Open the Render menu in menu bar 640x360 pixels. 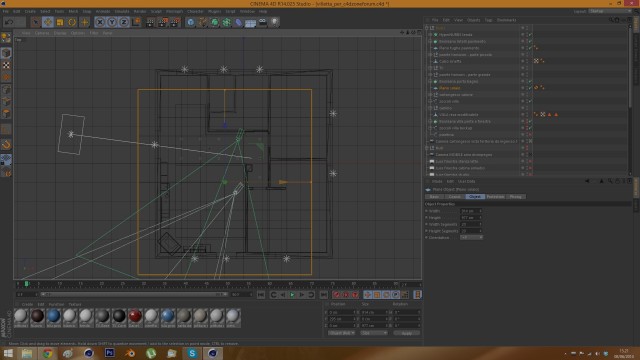coord(140,11)
